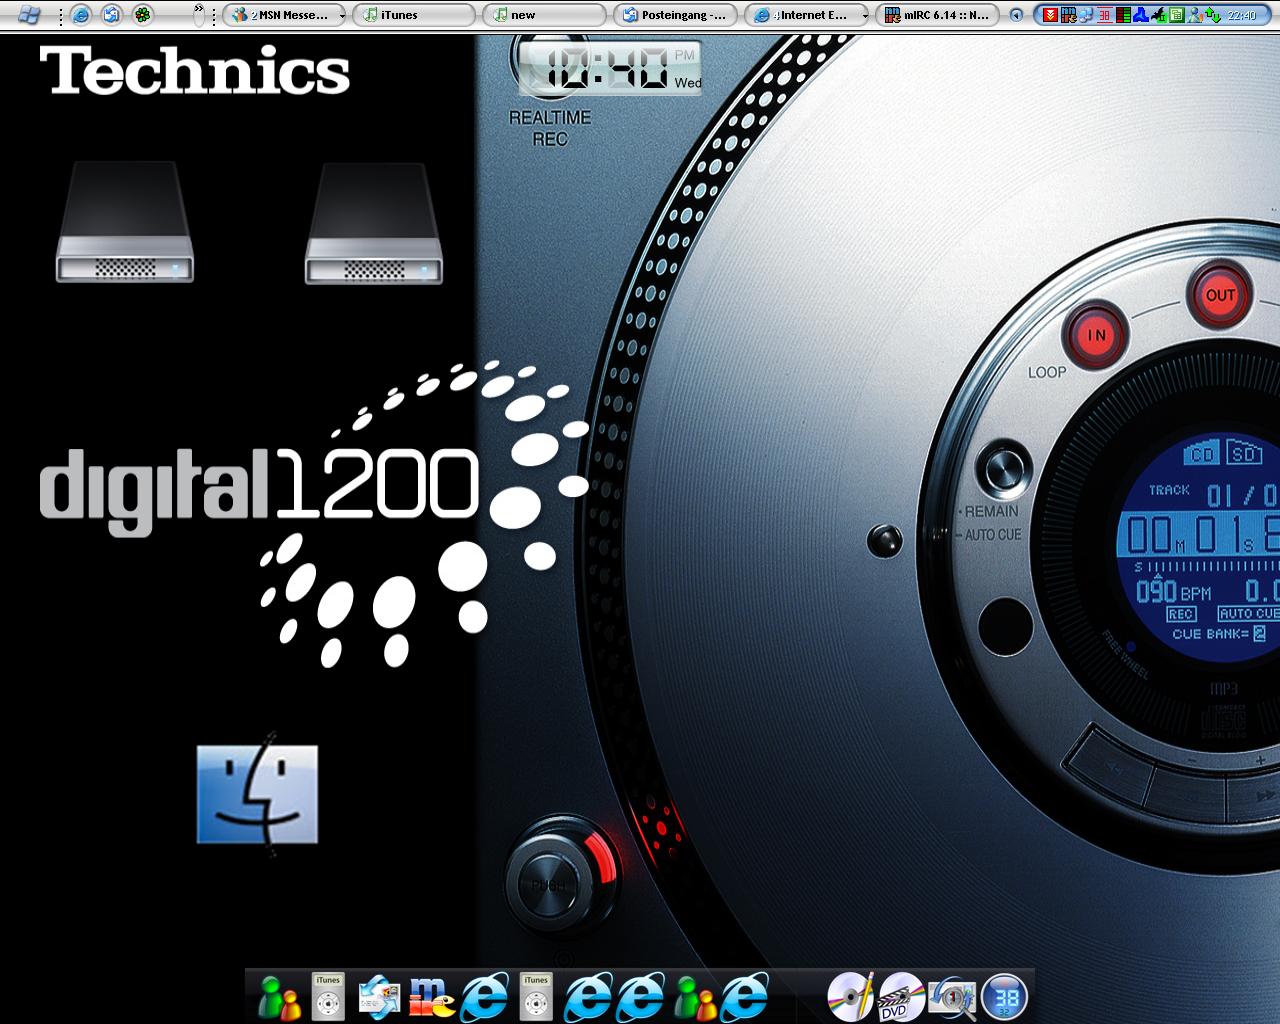Select the 'new' taskbar button
The image size is (1280, 1024).
(x=544, y=15)
